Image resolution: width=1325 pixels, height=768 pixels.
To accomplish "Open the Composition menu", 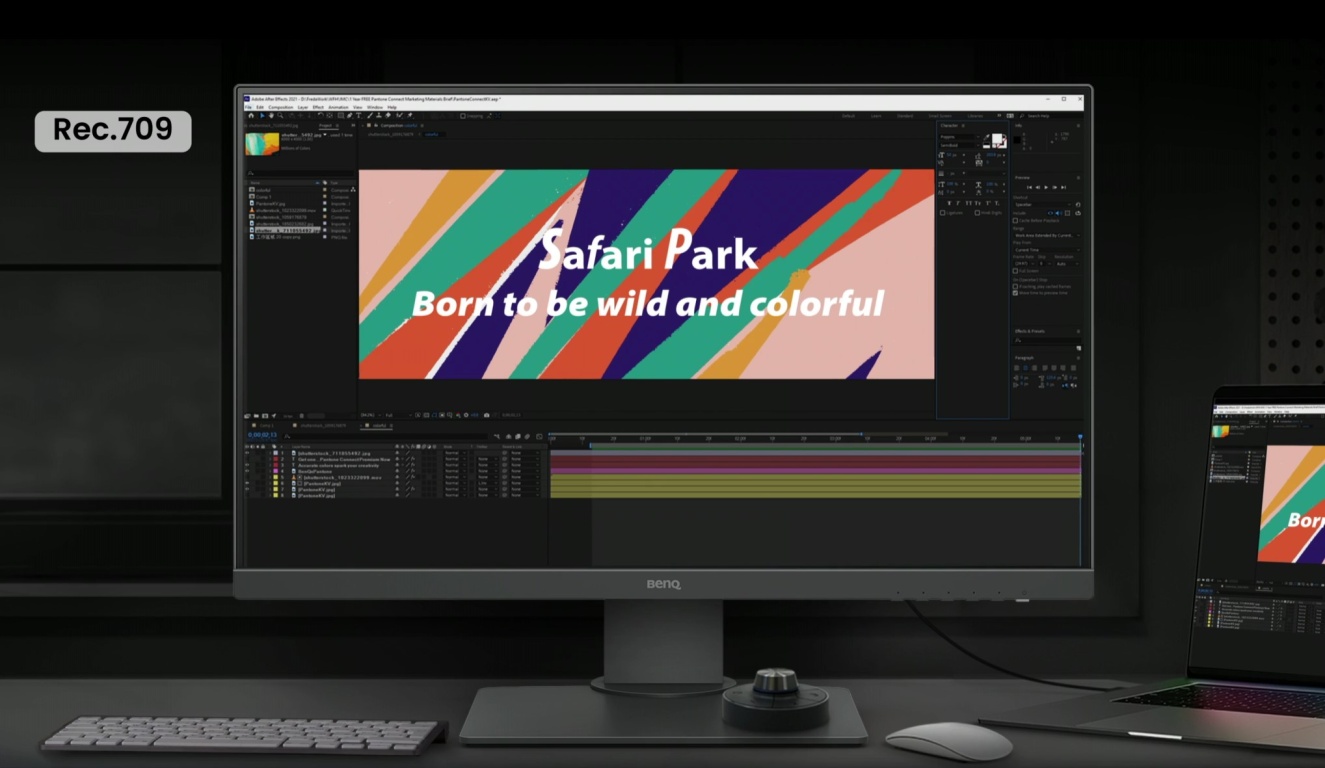I will tap(280, 107).
